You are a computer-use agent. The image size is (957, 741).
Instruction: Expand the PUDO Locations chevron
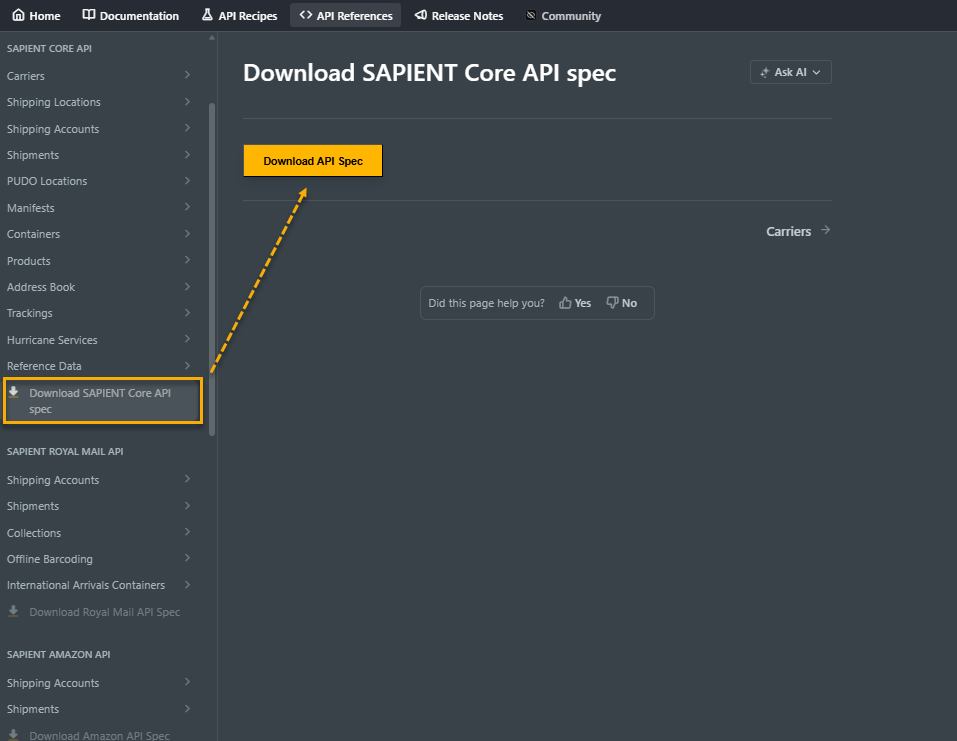pyautogui.click(x=187, y=181)
